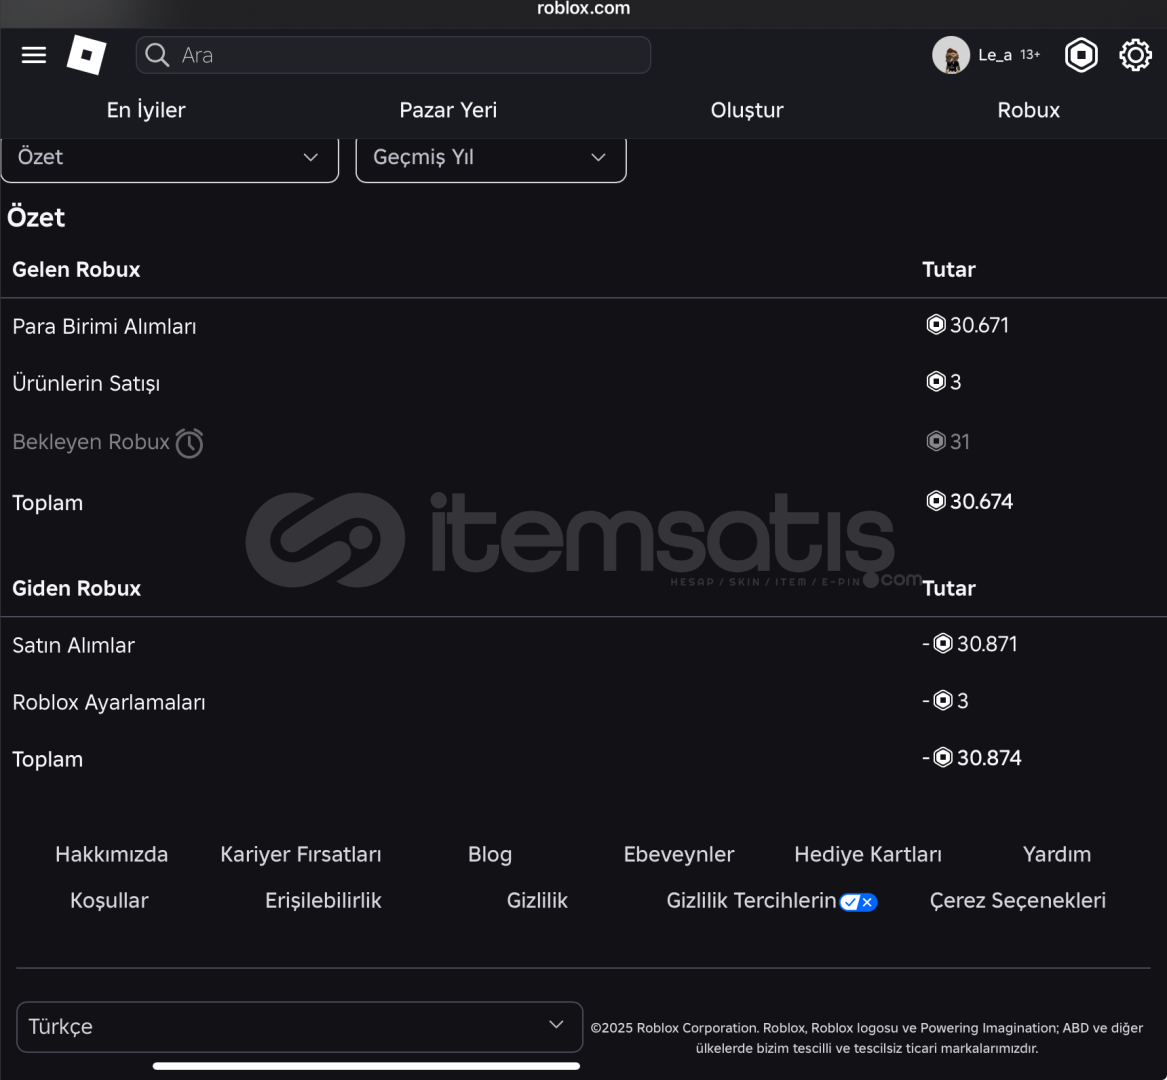Click Robux icon beside 30.674 total
Screen dimensions: 1167x1080
click(936, 501)
